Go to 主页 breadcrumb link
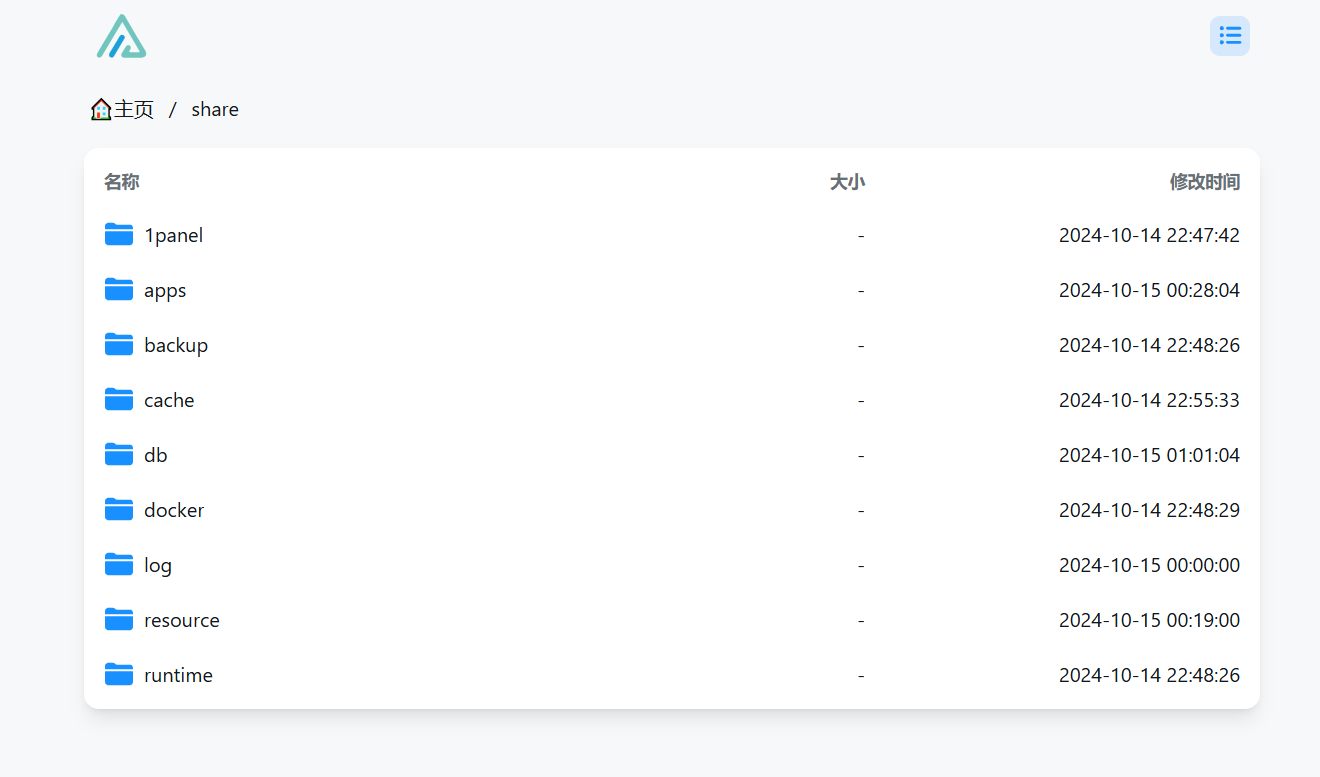This screenshot has width=1320, height=777. tap(133, 110)
